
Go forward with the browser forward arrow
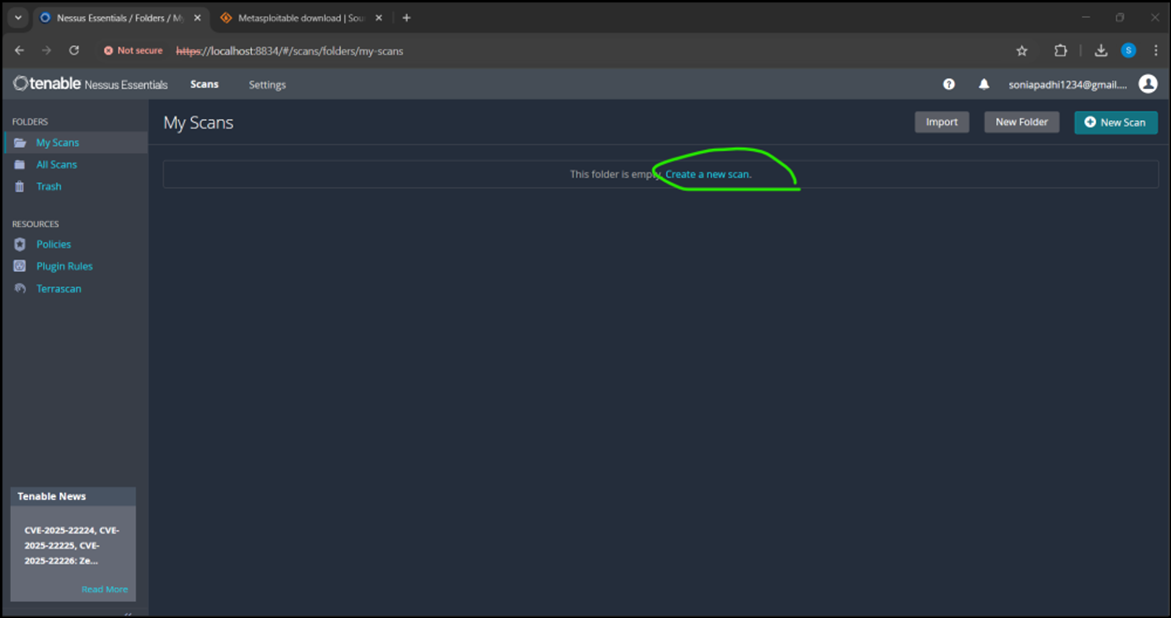coord(46,51)
